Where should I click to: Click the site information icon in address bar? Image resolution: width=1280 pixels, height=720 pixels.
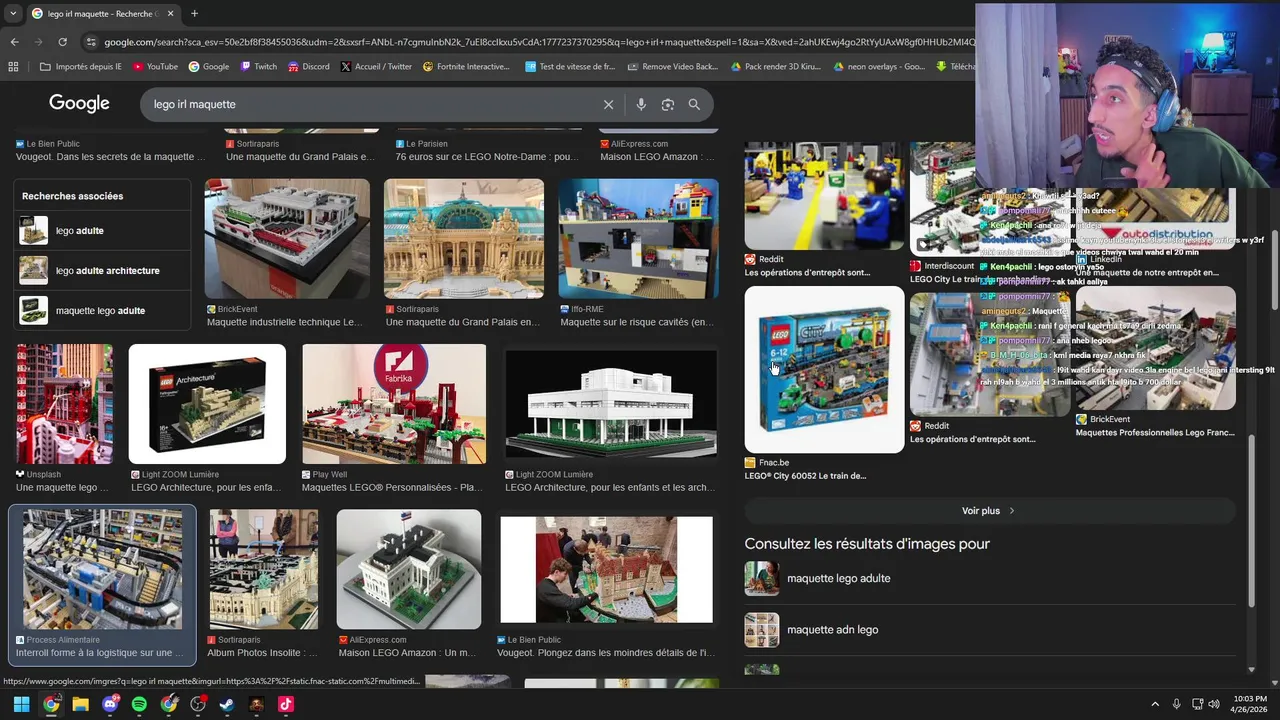92,42
